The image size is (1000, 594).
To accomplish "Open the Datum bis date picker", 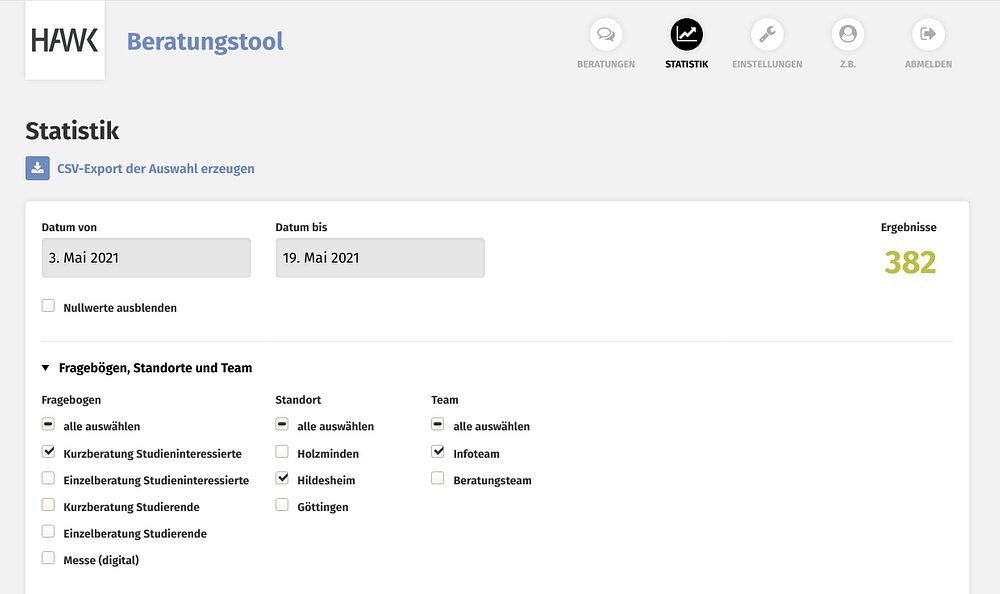I will (380, 258).
